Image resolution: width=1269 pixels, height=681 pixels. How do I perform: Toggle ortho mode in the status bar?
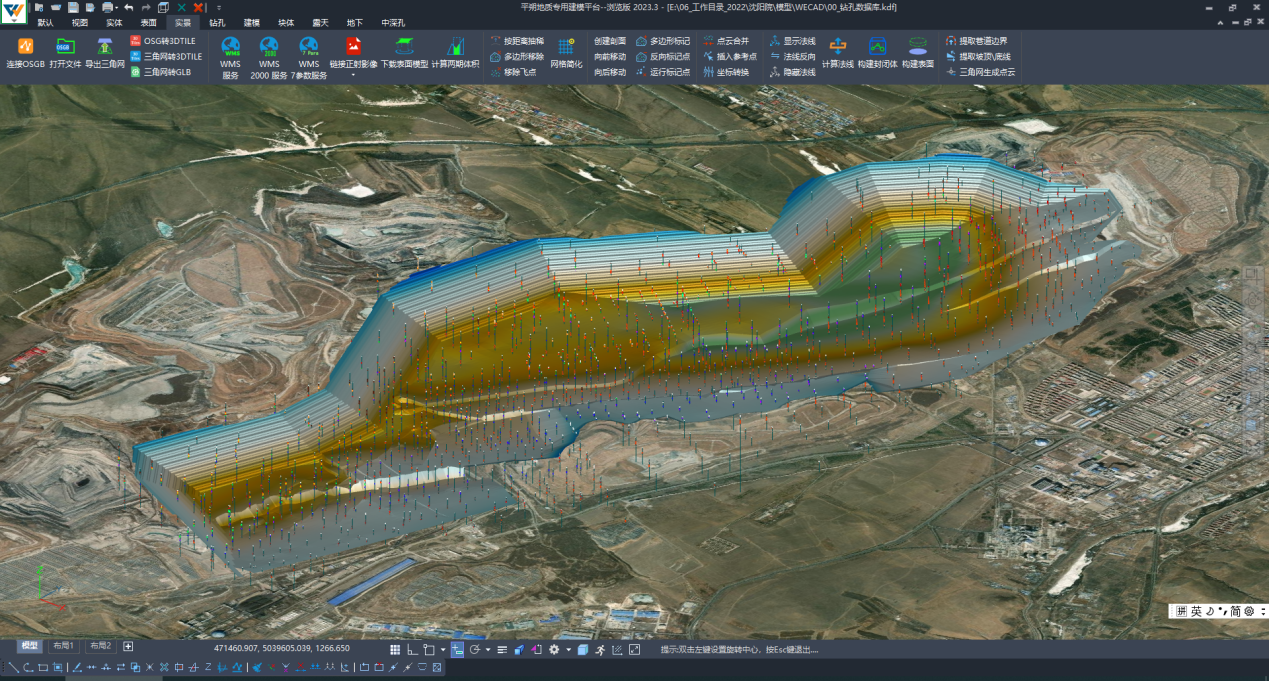[412, 650]
